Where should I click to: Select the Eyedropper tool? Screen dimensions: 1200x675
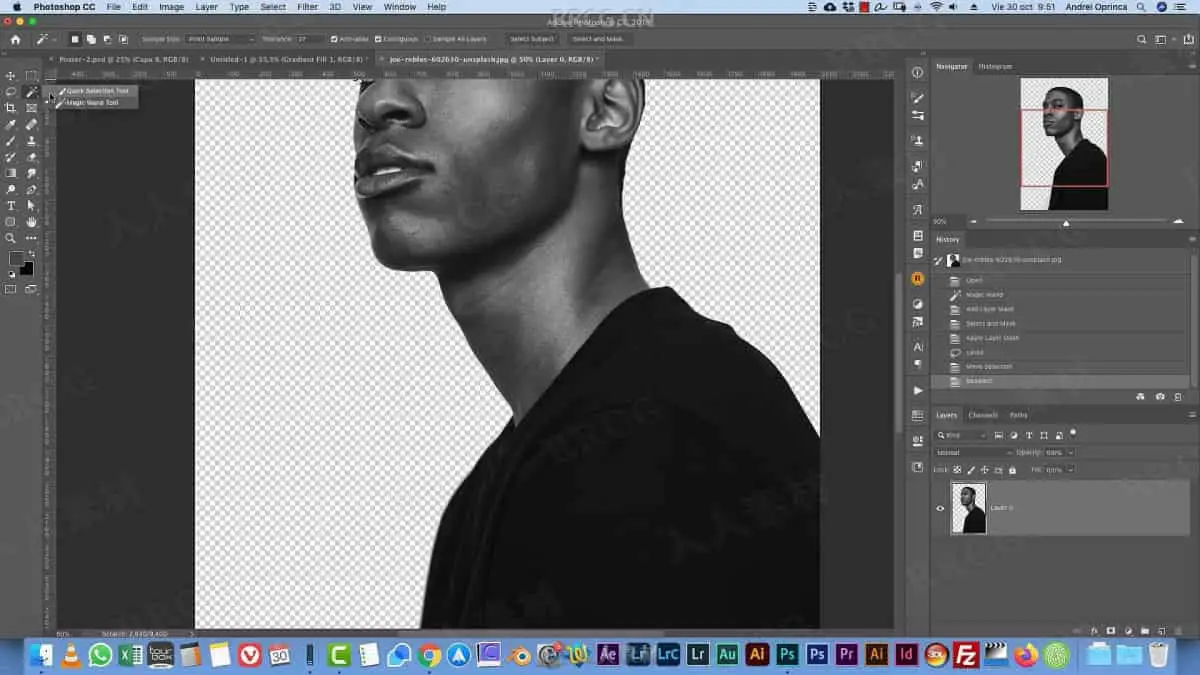coord(11,125)
